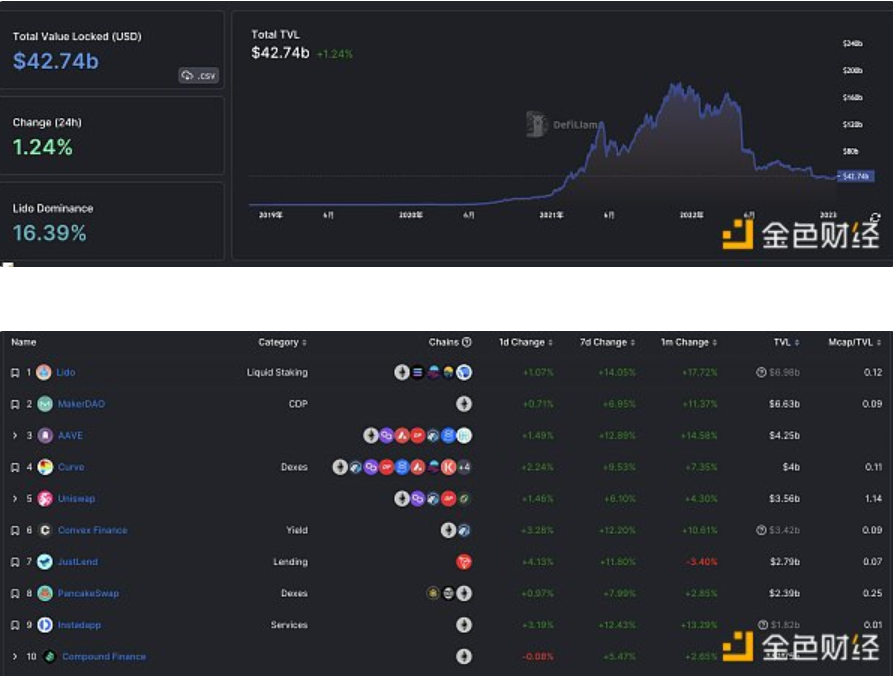Click the PancakeSwap logo icon
Screen dimensions: 893x676
pyautogui.click(x=45, y=593)
